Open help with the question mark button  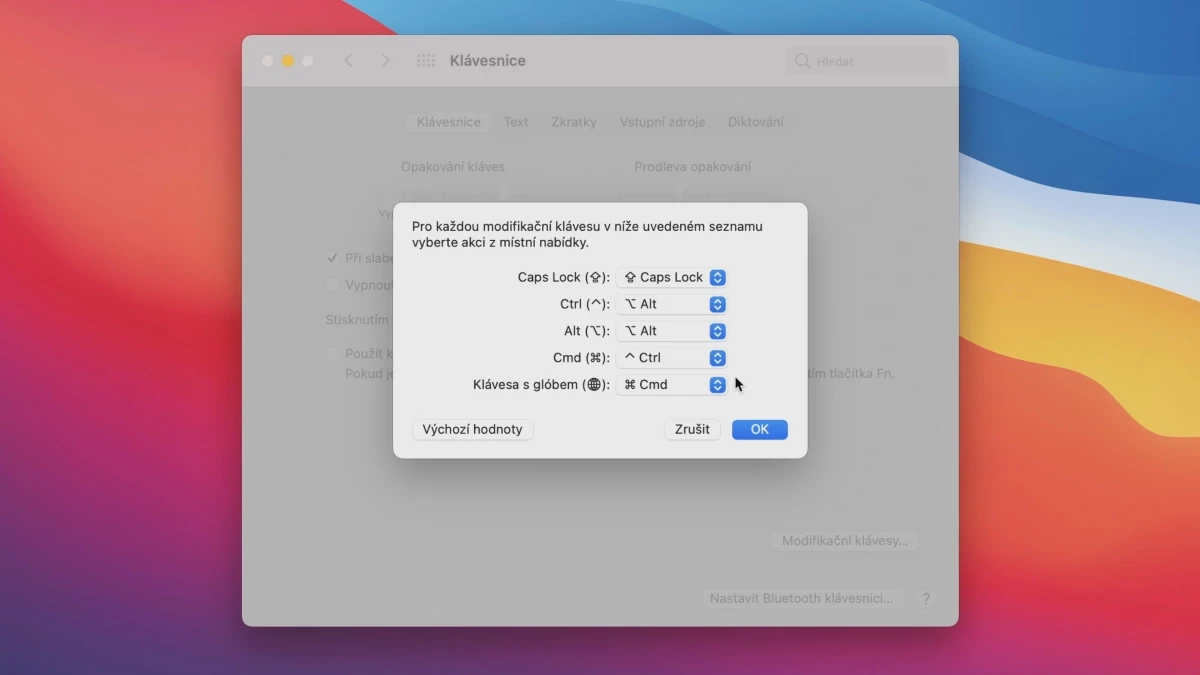coord(926,599)
